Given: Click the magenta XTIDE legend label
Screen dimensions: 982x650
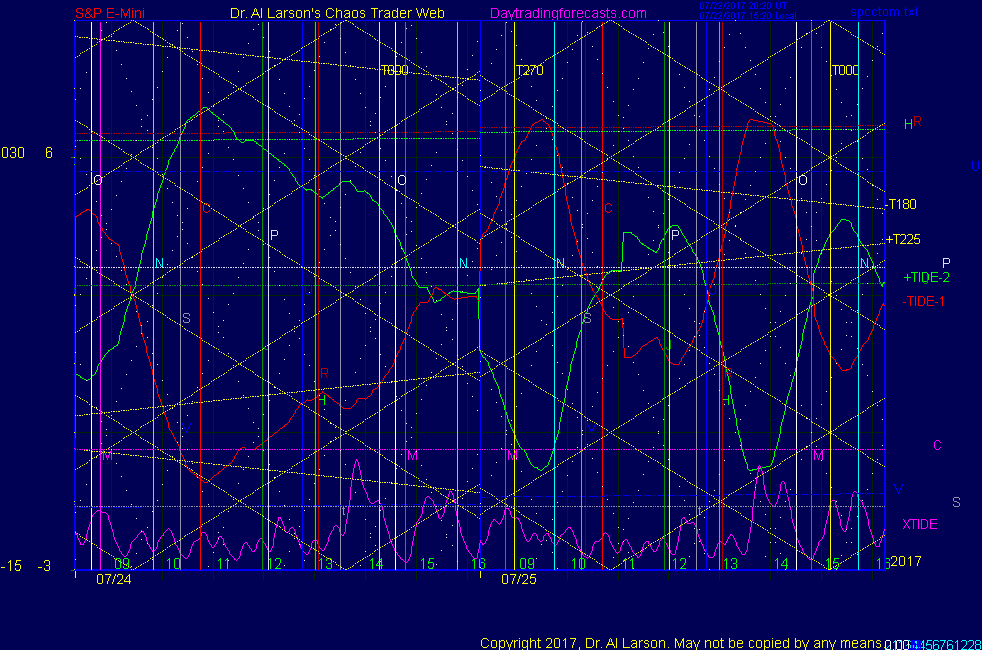Looking at the screenshot, I should [x=919, y=524].
